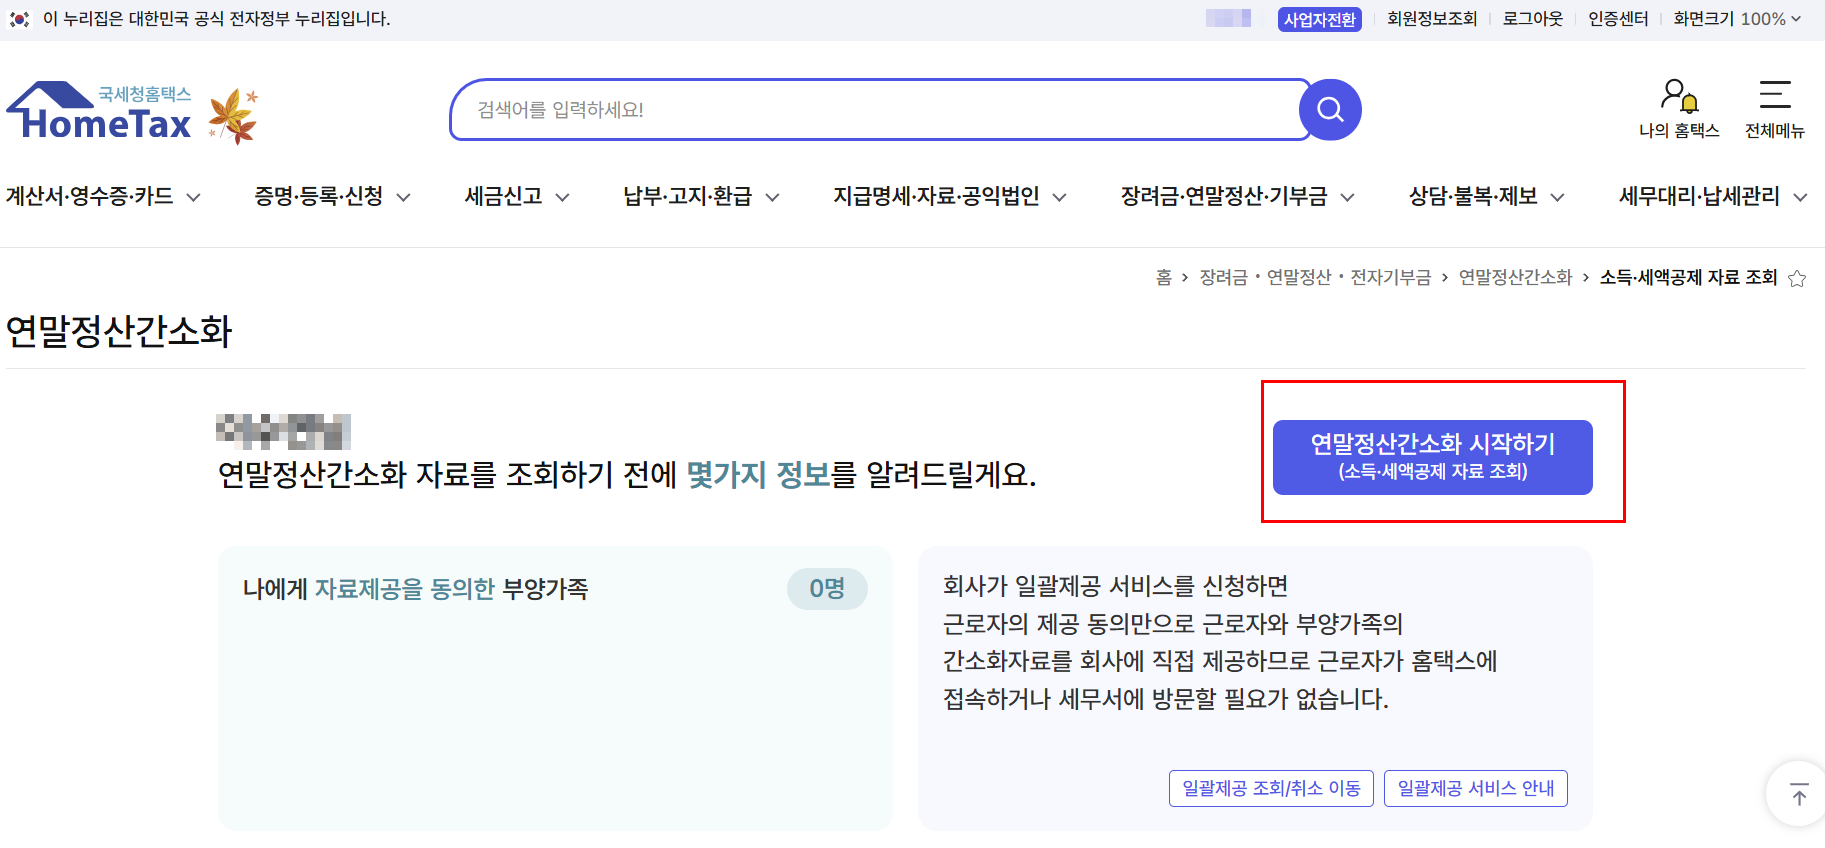The height and width of the screenshot is (848, 1825).
Task: Click 일괄제공 조회/취소 이동 button
Action: point(1271,788)
